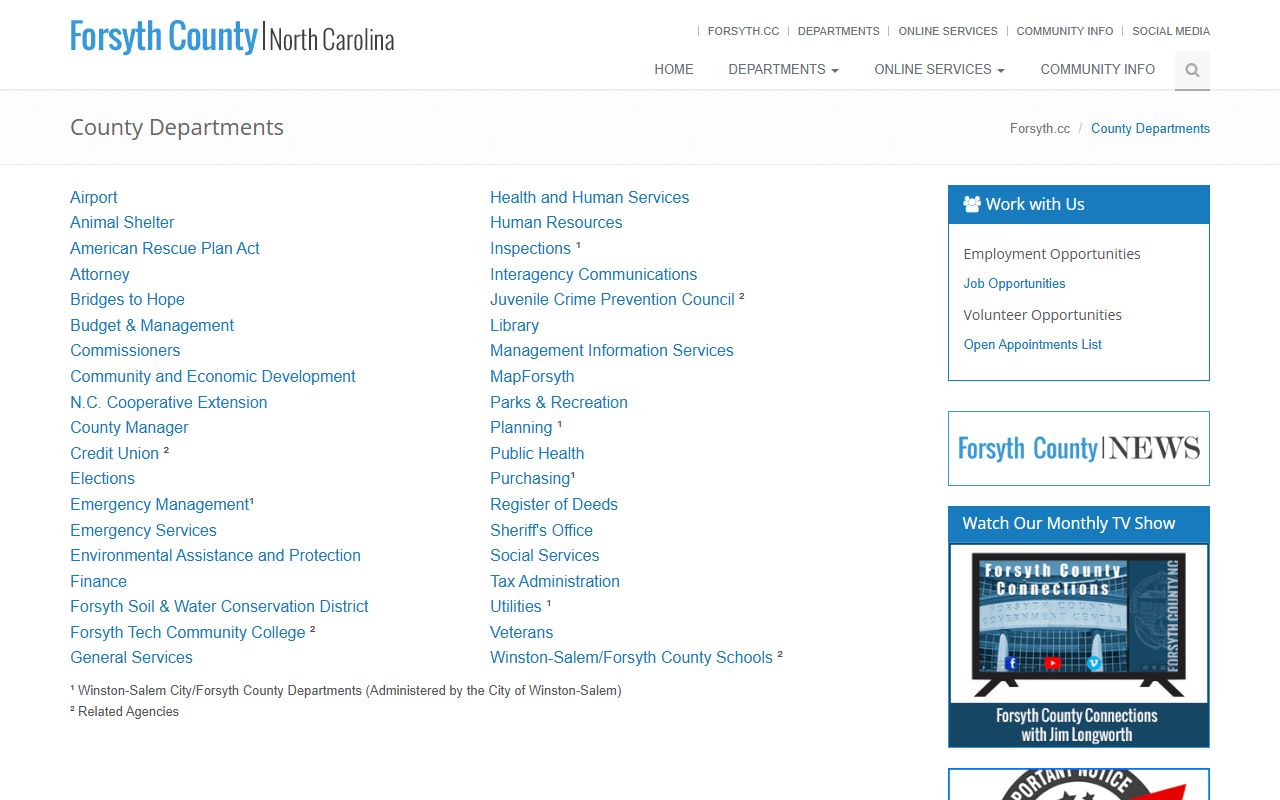Image resolution: width=1280 pixels, height=800 pixels.
Task: Open Forsyth Soil & Water Conservation District
Action: (x=219, y=606)
